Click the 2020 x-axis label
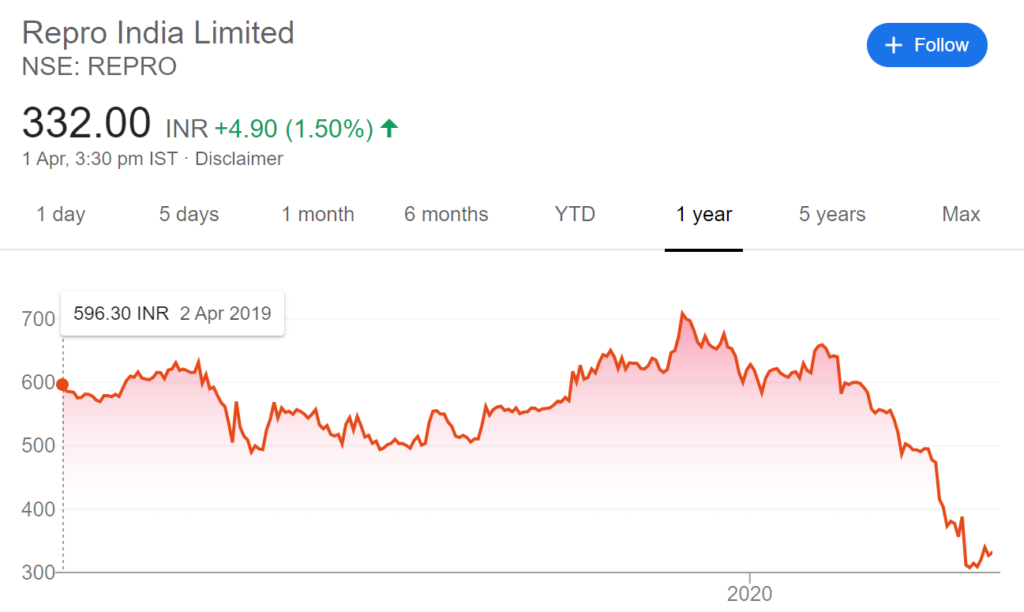The width and height of the screenshot is (1024, 612). [749, 594]
